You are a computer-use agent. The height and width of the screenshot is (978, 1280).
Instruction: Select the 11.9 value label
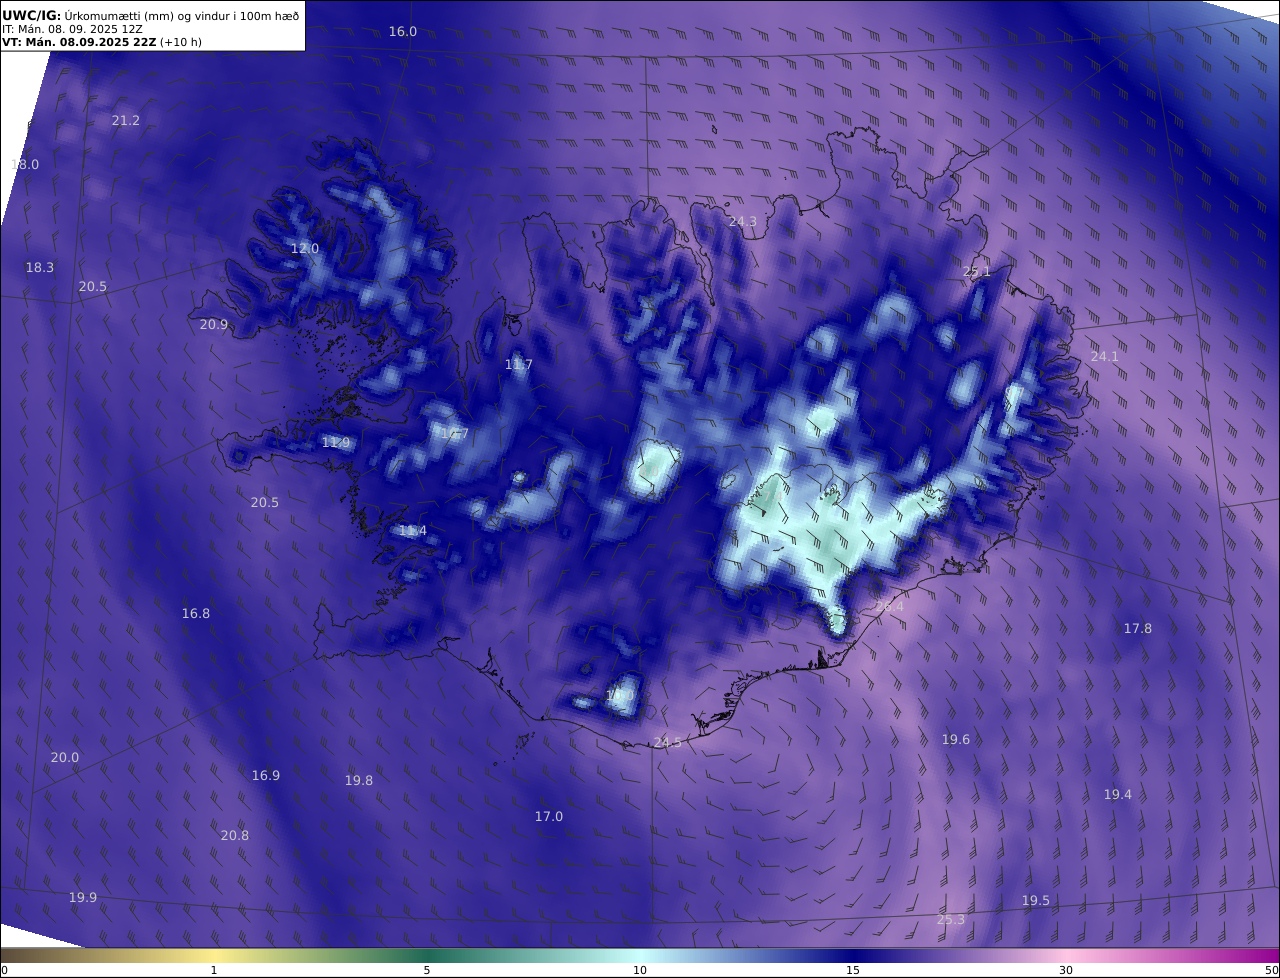point(336,443)
